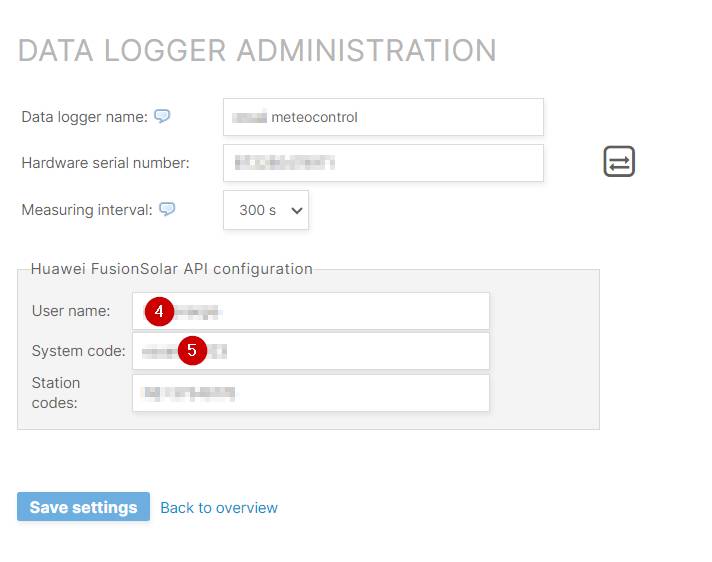Click the Data logger name label

coord(84,117)
